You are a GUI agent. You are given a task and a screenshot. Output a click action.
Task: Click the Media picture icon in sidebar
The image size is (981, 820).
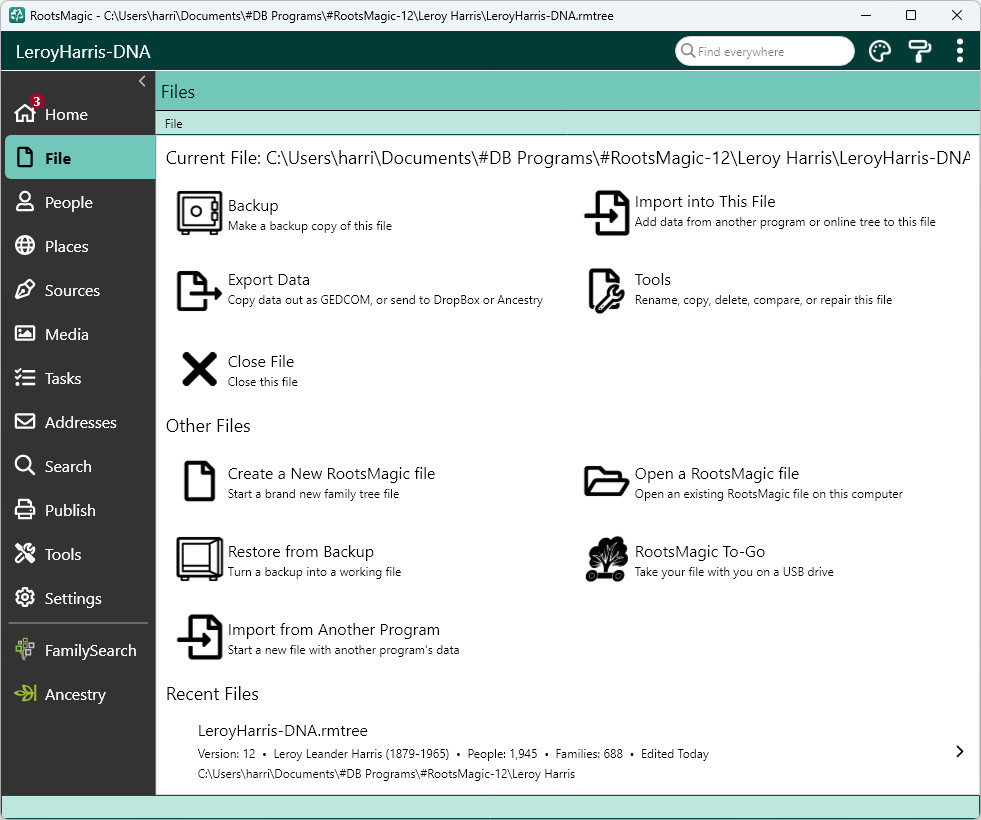point(25,333)
